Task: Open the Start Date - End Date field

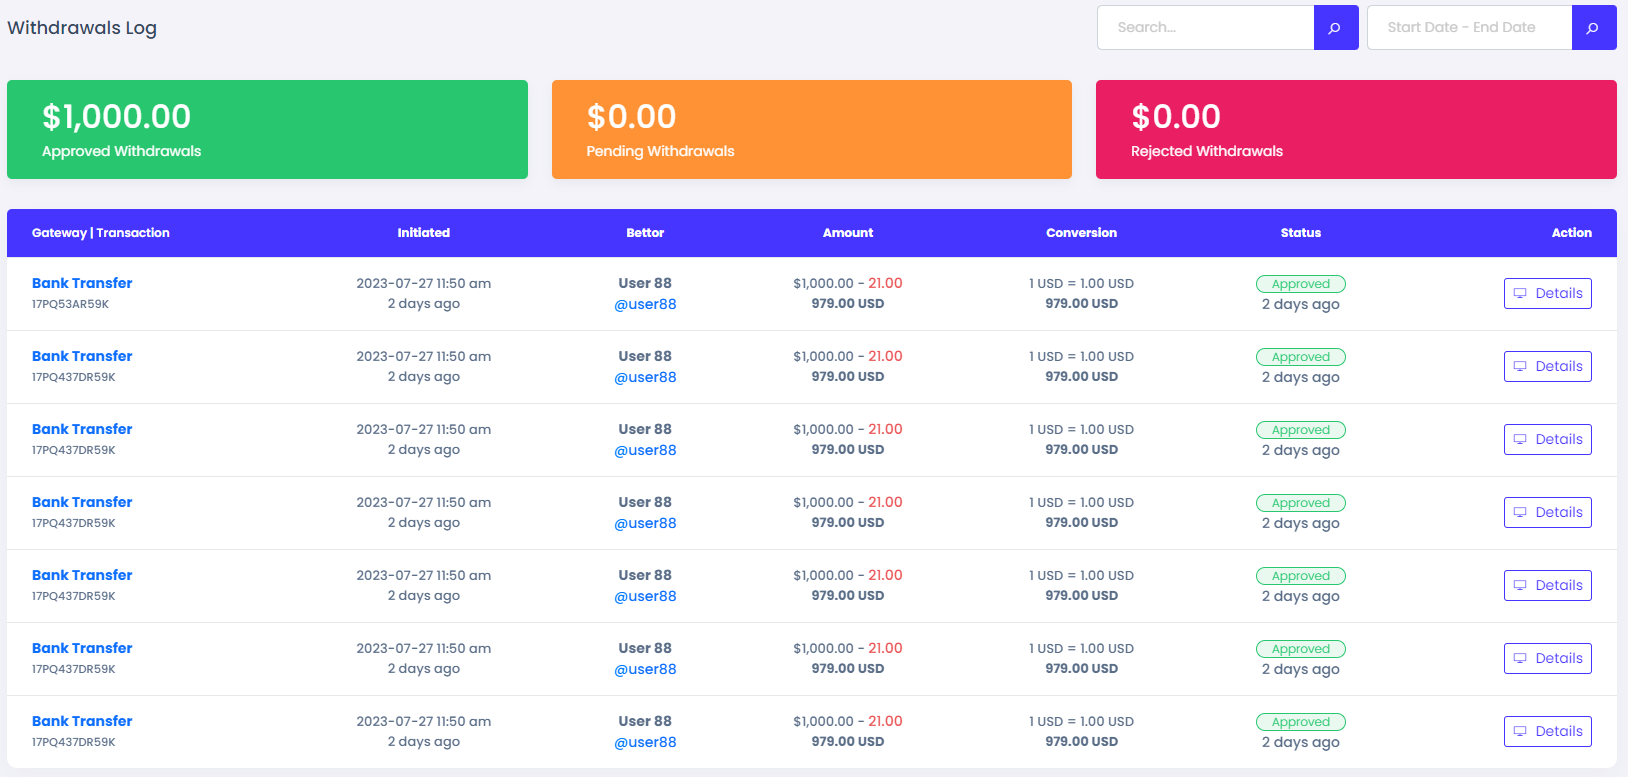Action: [x=1469, y=28]
